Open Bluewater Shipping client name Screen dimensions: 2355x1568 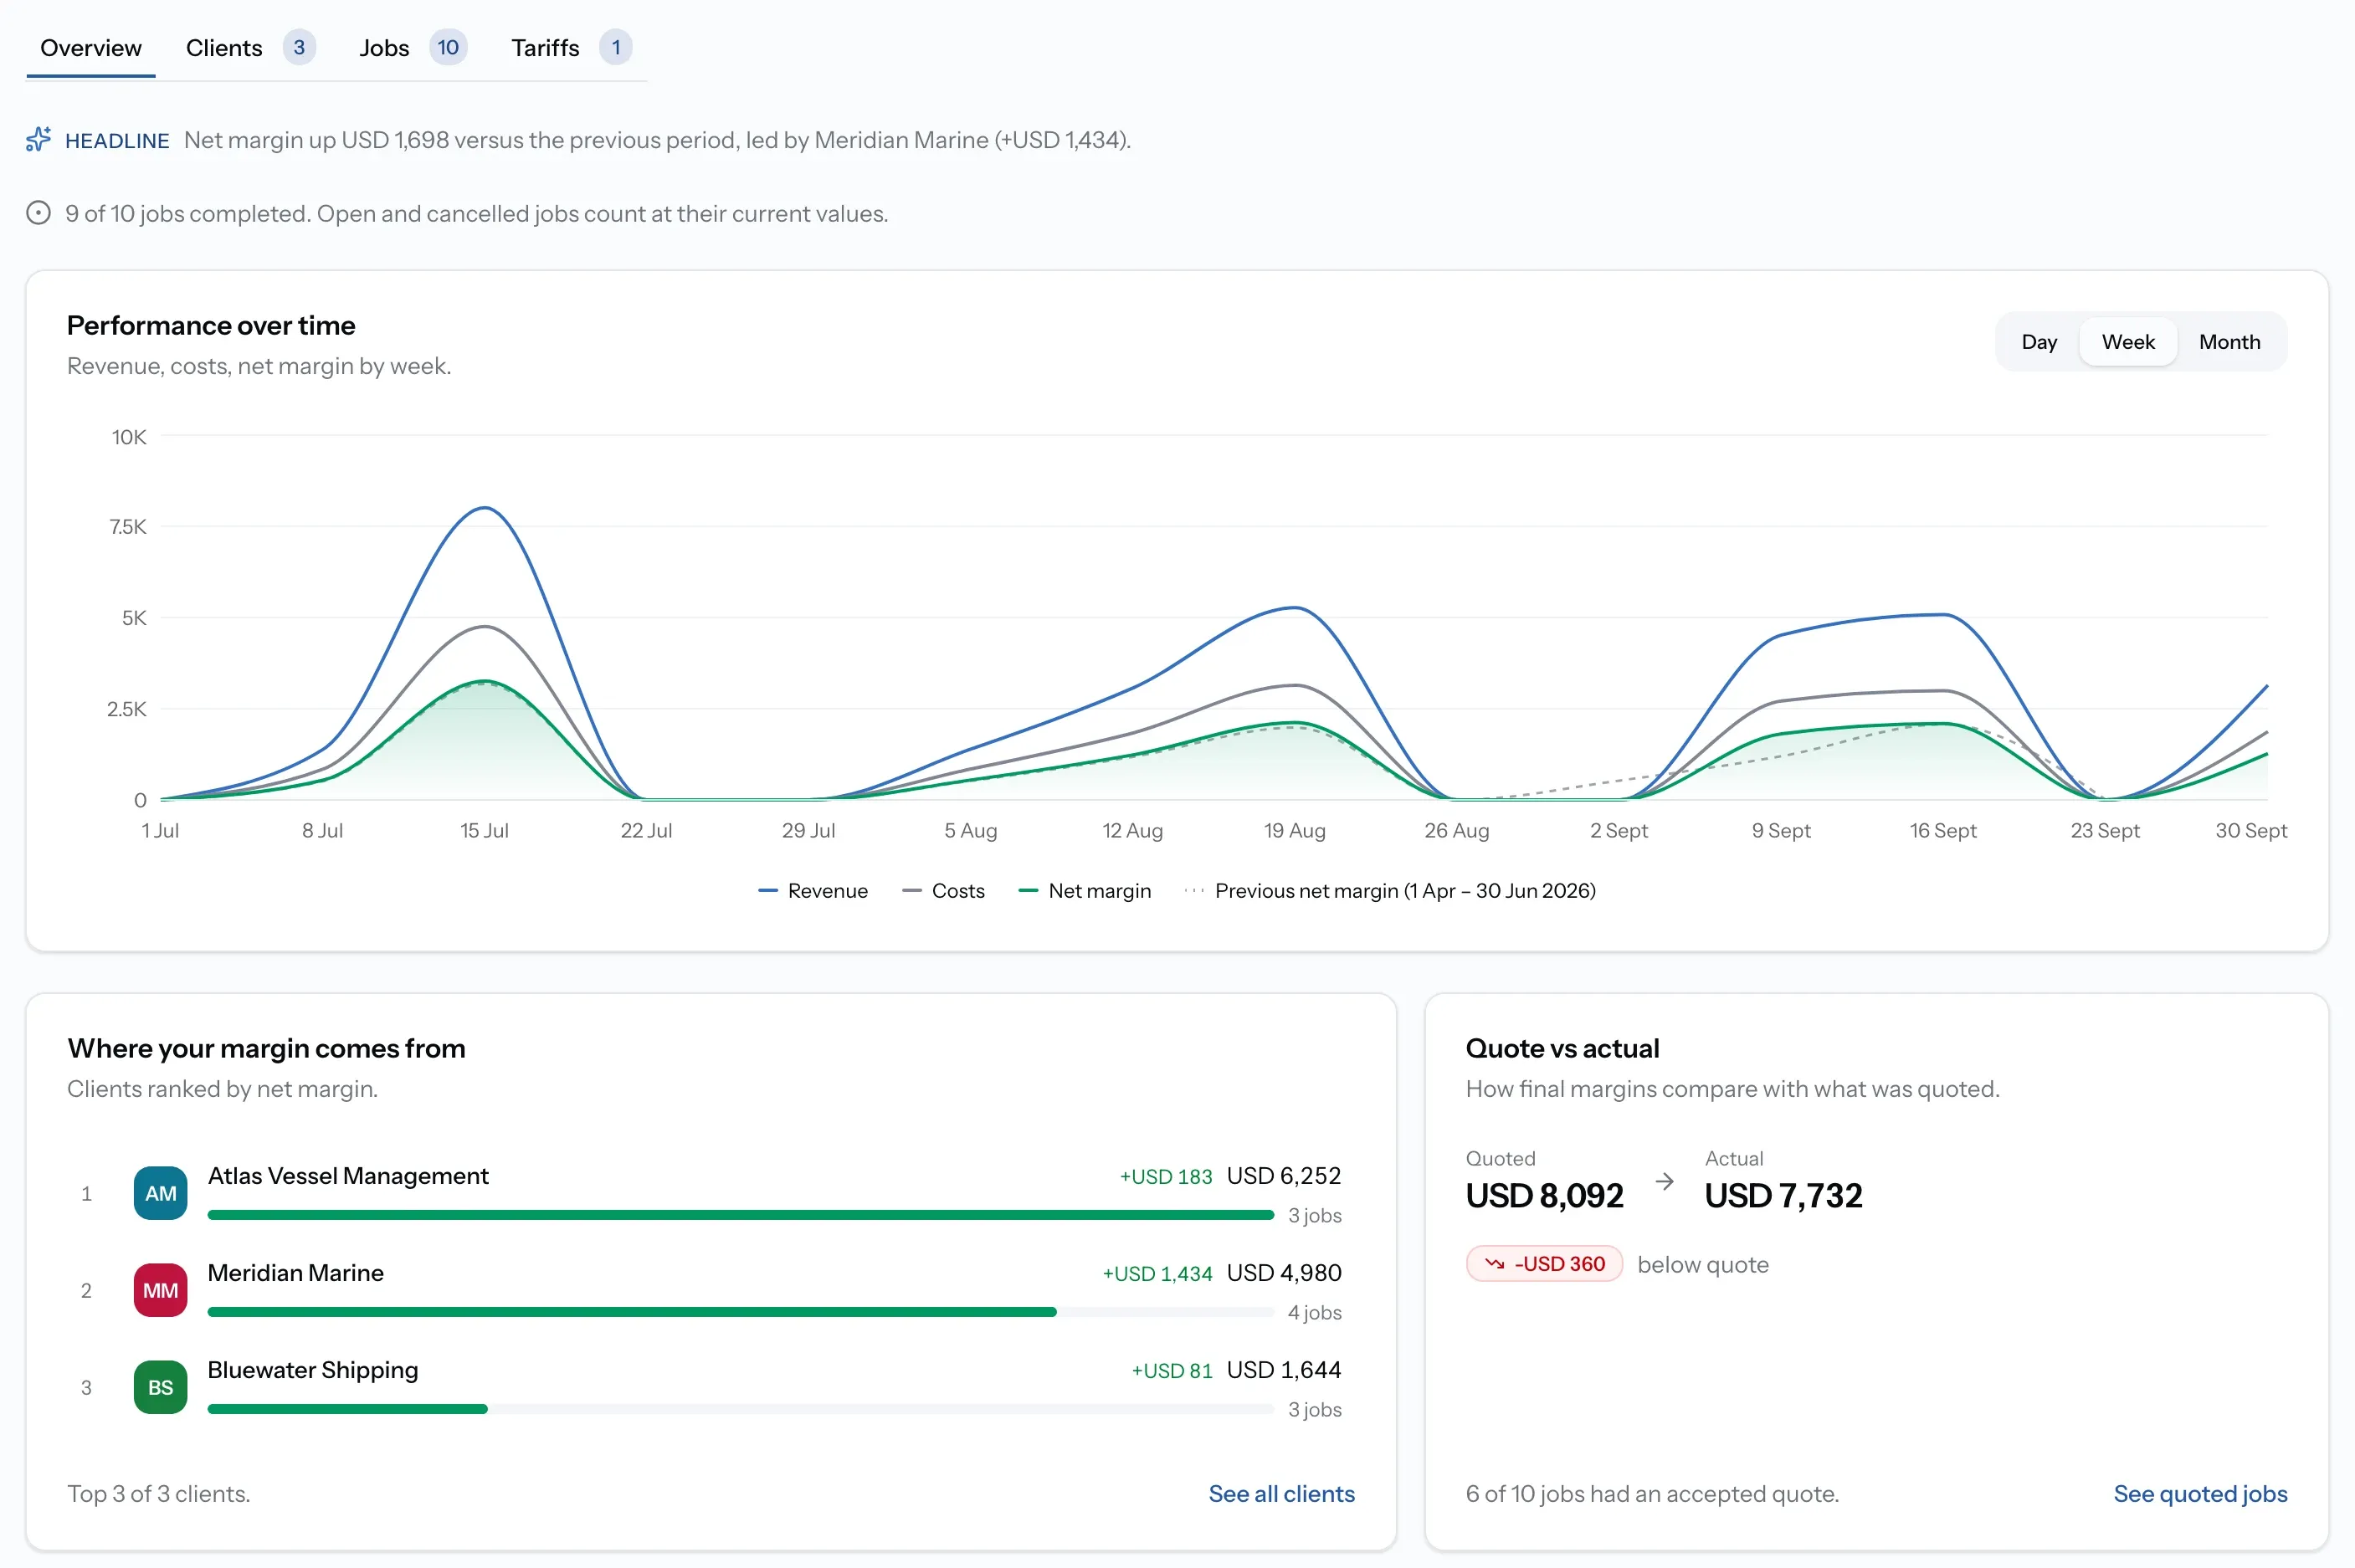pyautogui.click(x=313, y=1370)
